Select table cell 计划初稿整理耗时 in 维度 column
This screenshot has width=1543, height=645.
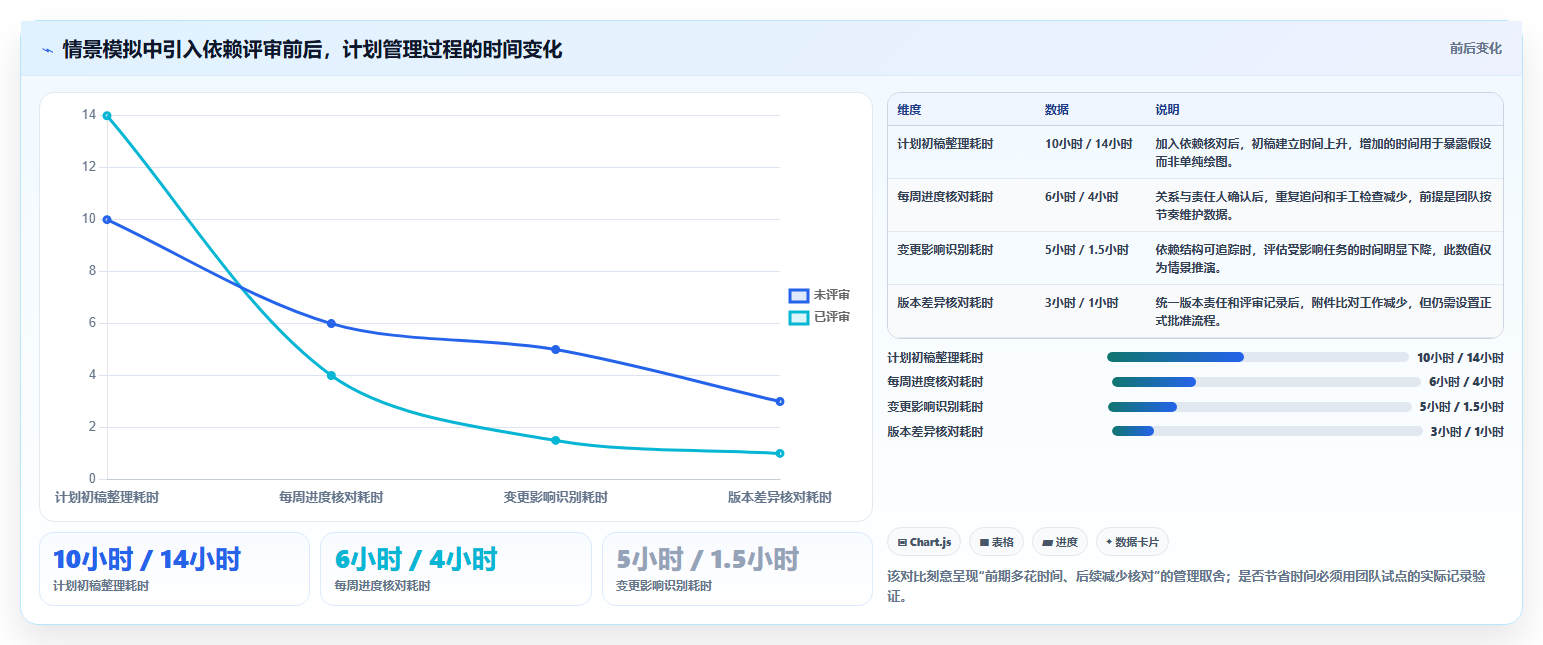pyautogui.click(x=945, y=144)
